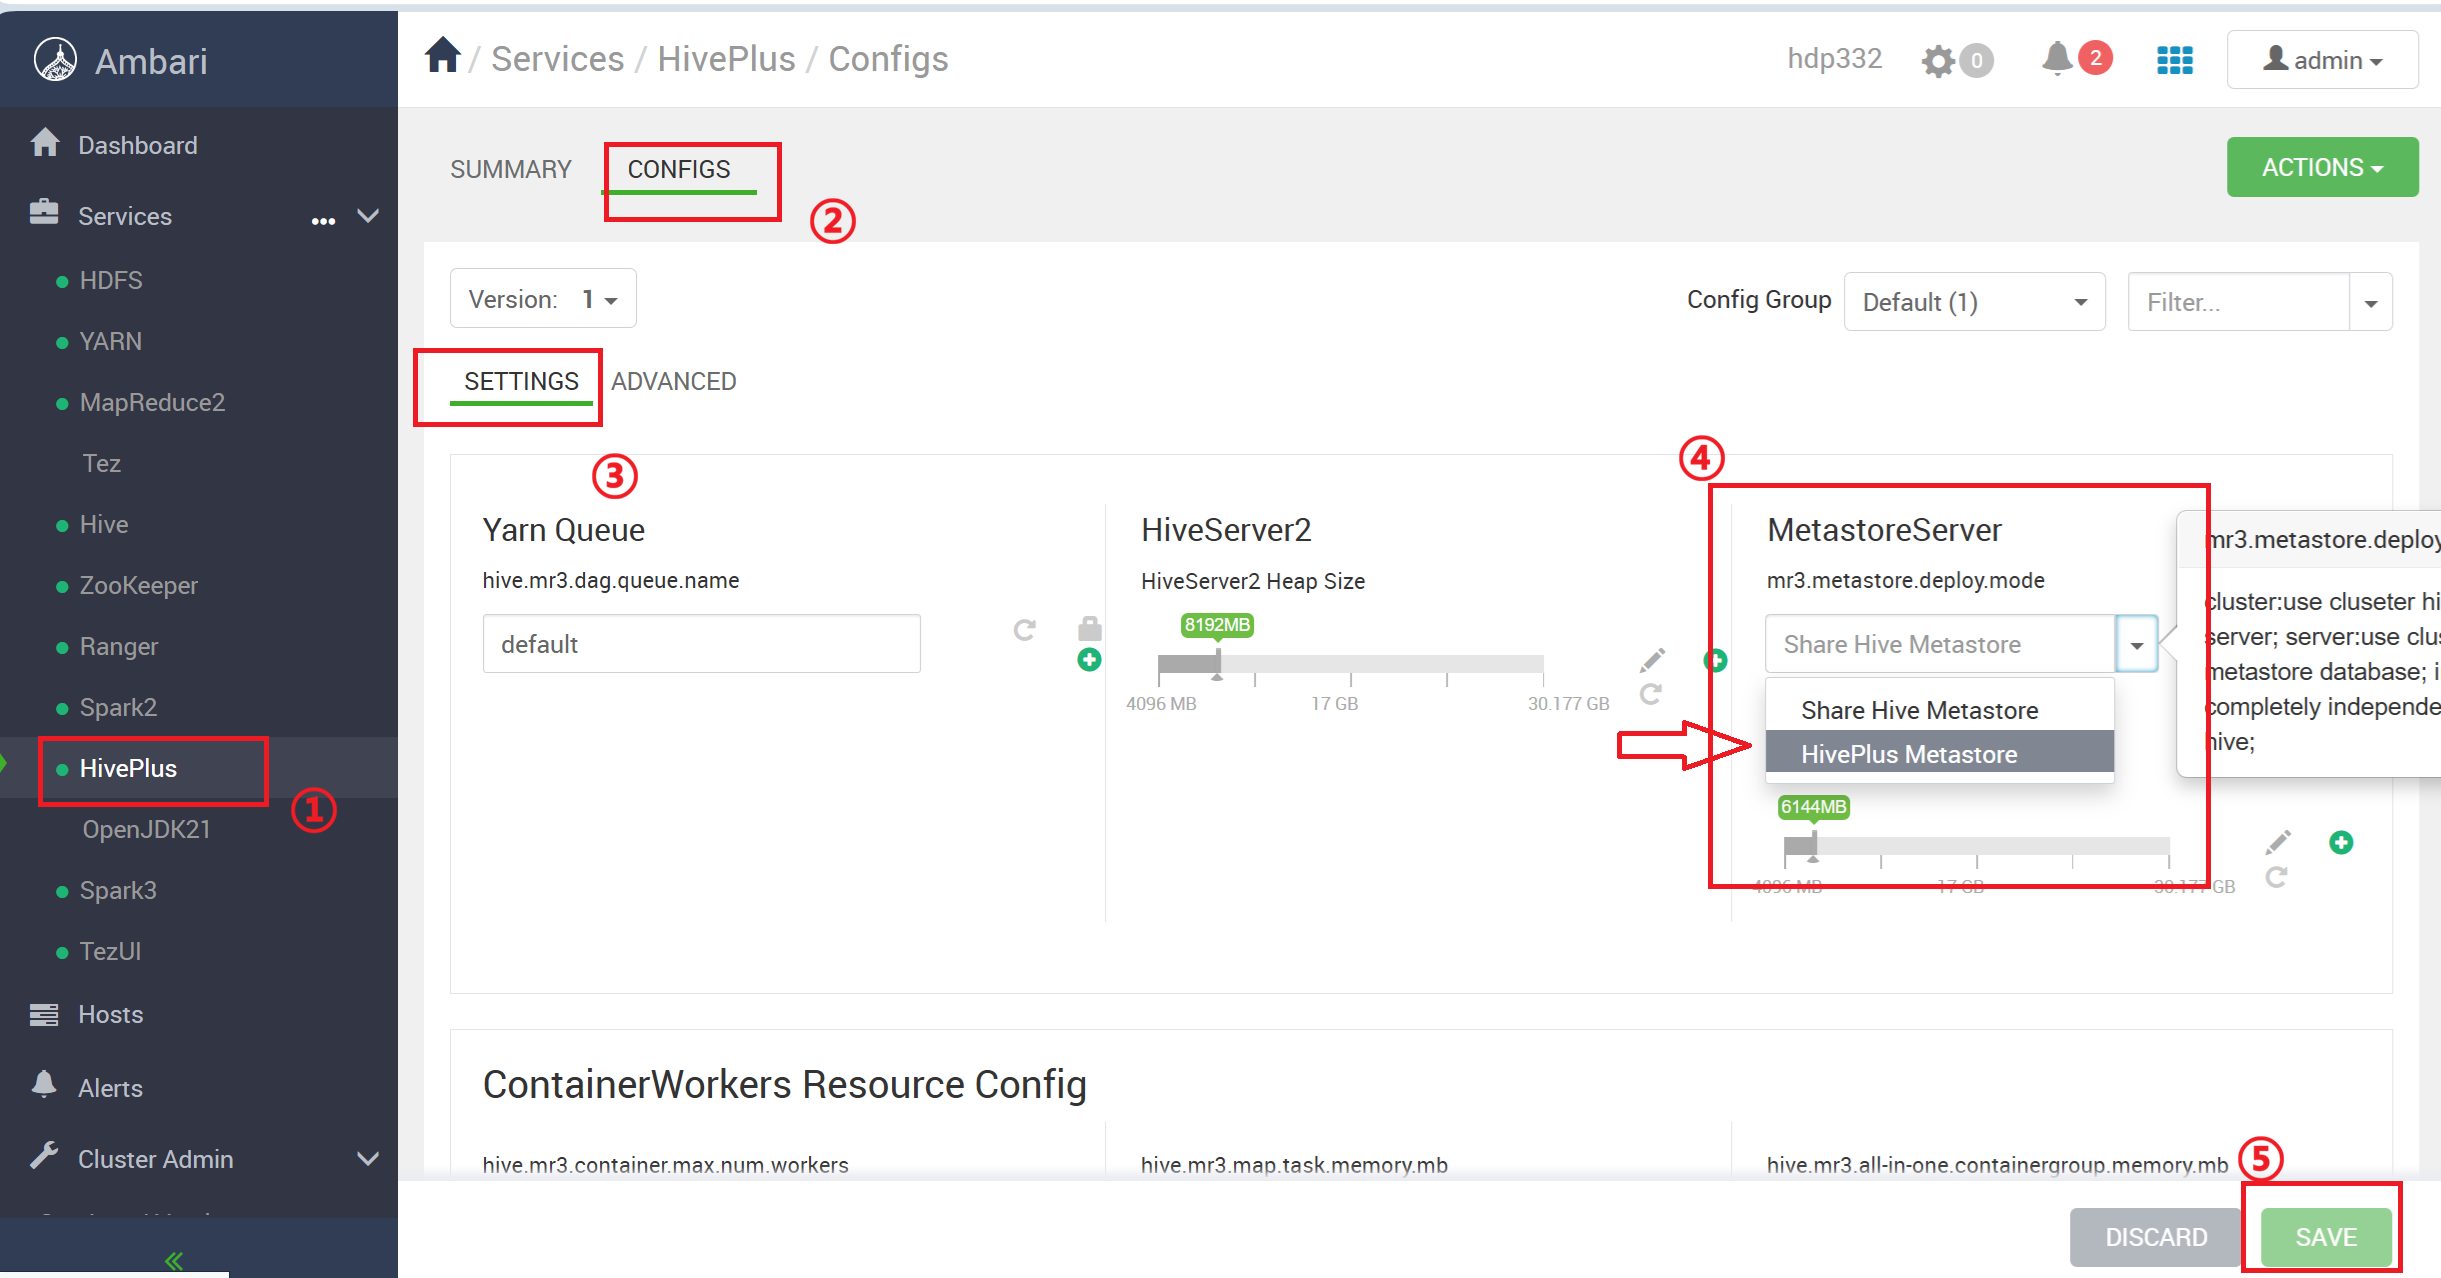Undo Yarn Queue value with refresh icon
2441x1278 pixels.
1024,630
